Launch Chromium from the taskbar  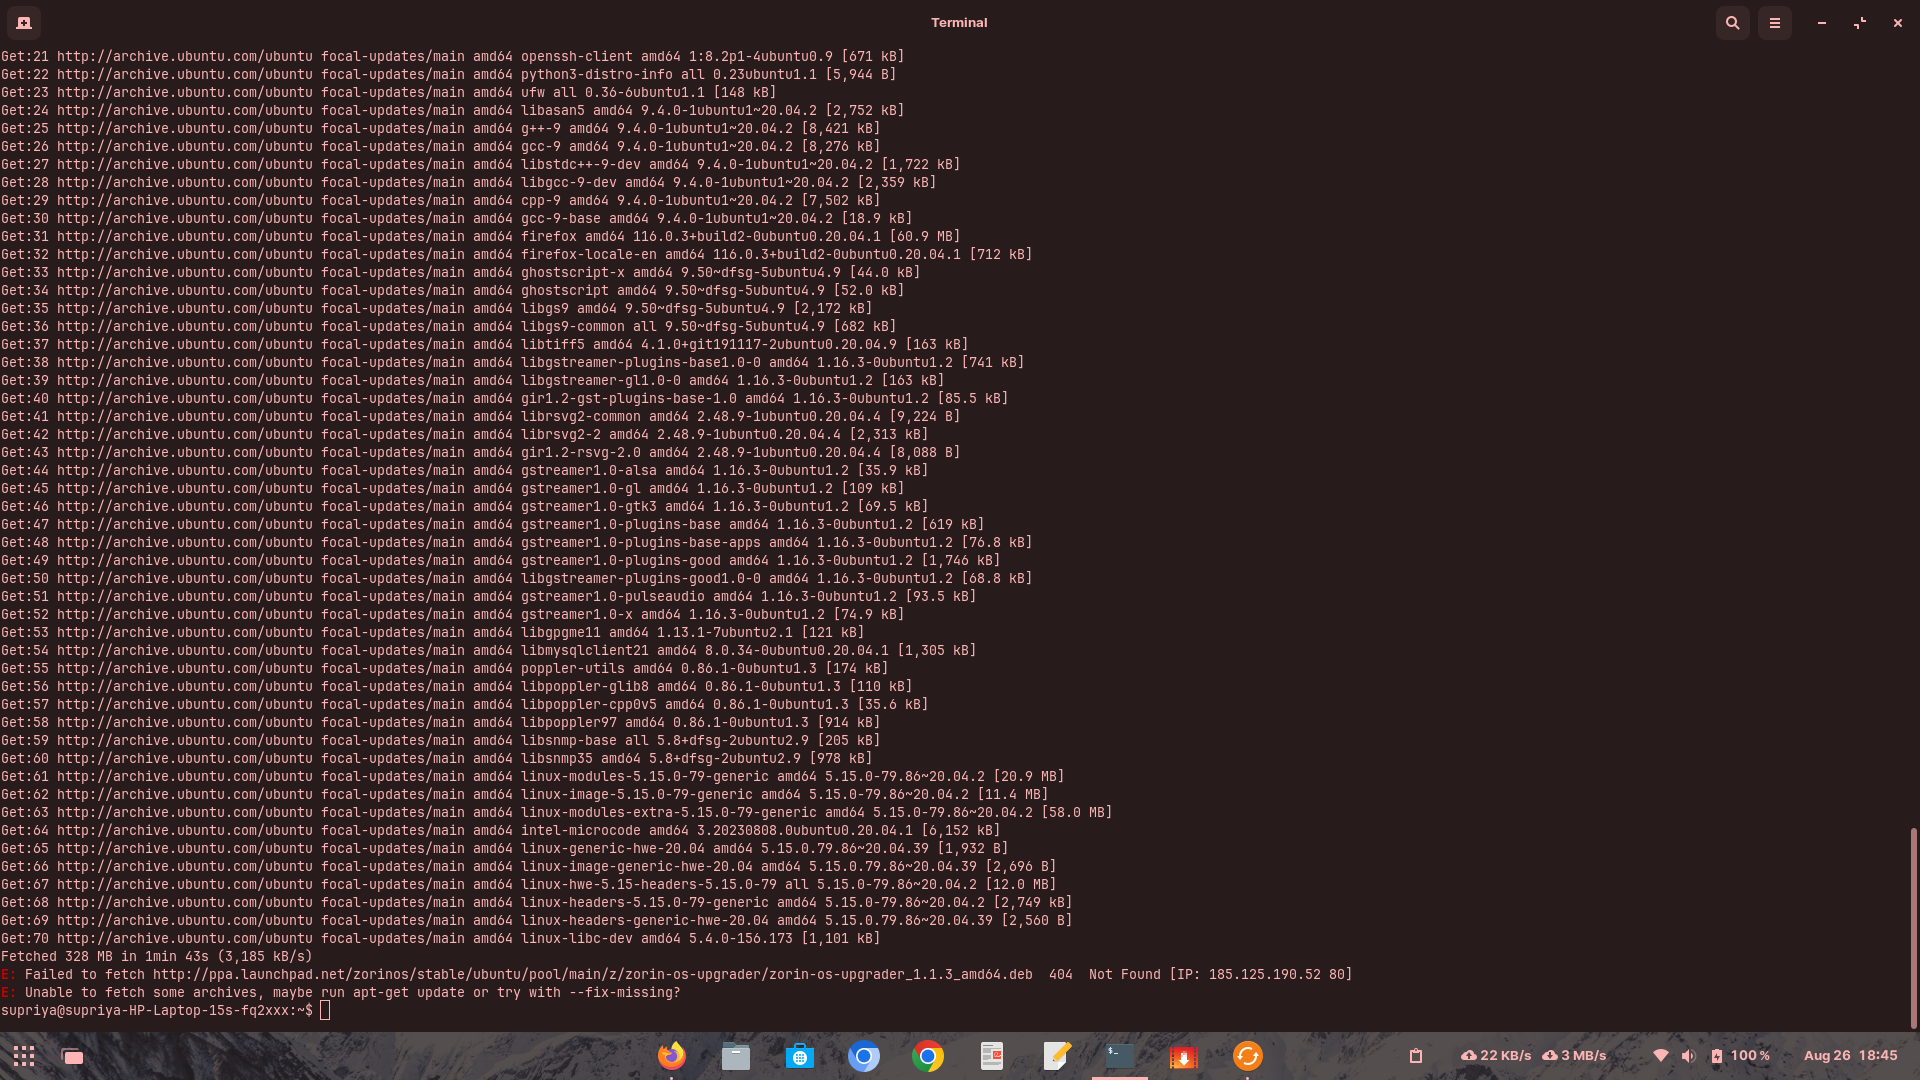point(864,1056)
